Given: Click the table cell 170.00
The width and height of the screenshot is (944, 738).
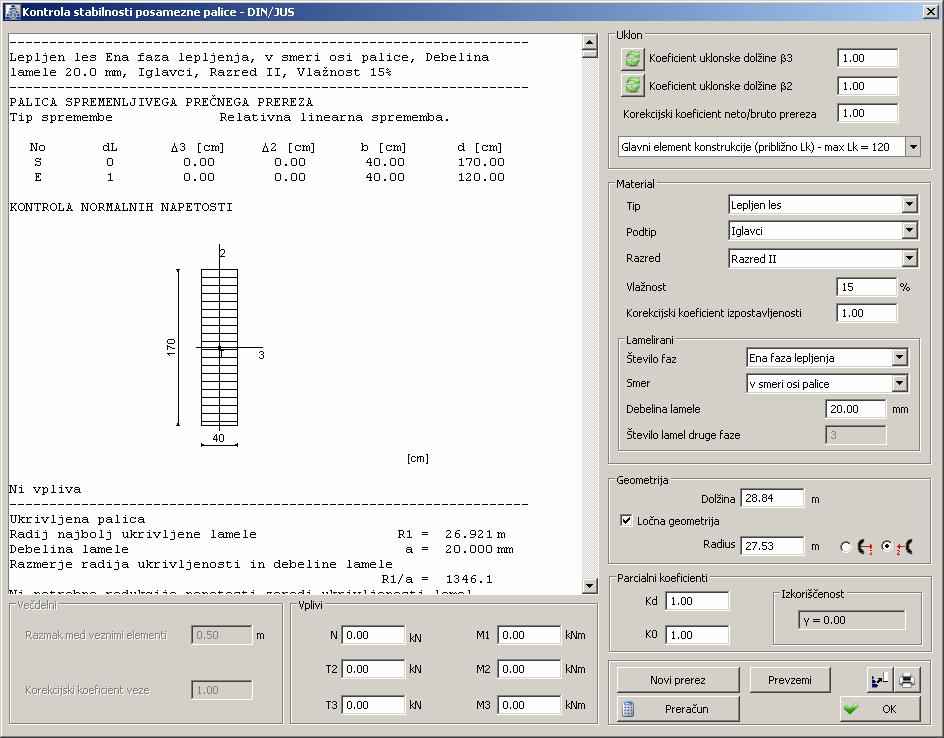Looking at the screenshot, I should [481, 162].
